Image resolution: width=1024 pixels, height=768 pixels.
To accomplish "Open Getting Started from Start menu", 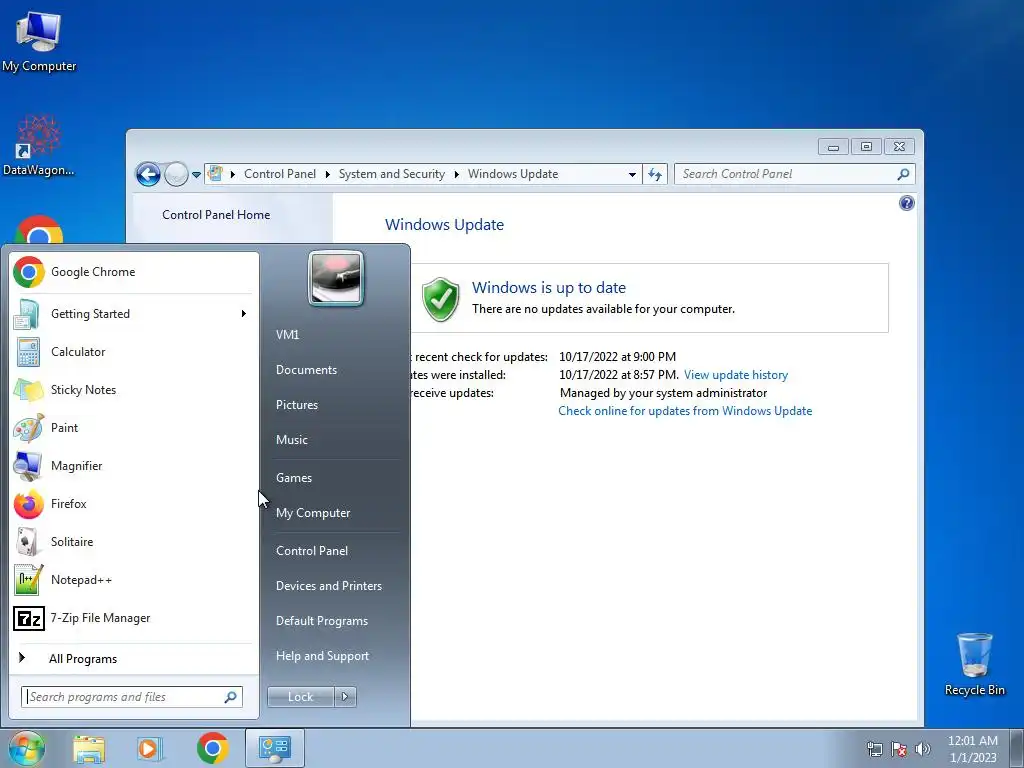I will pyautogui.click(x=134, y=313).
